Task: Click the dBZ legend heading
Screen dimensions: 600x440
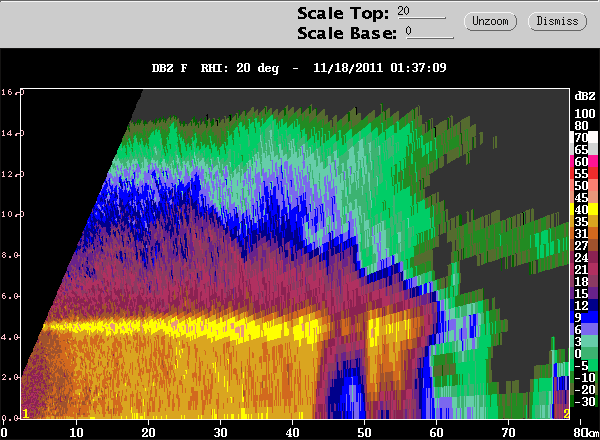Action: click(x=585, y=96)
